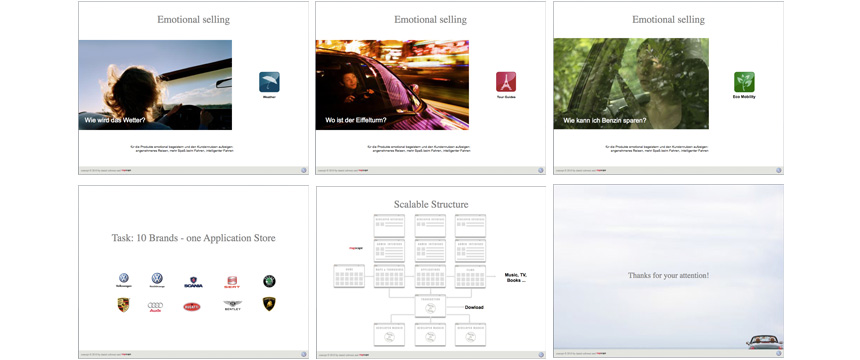860x360 pixels.
Task: Select the red Tour Guides Eiffel icon
Action: click(x=506, y=82)
